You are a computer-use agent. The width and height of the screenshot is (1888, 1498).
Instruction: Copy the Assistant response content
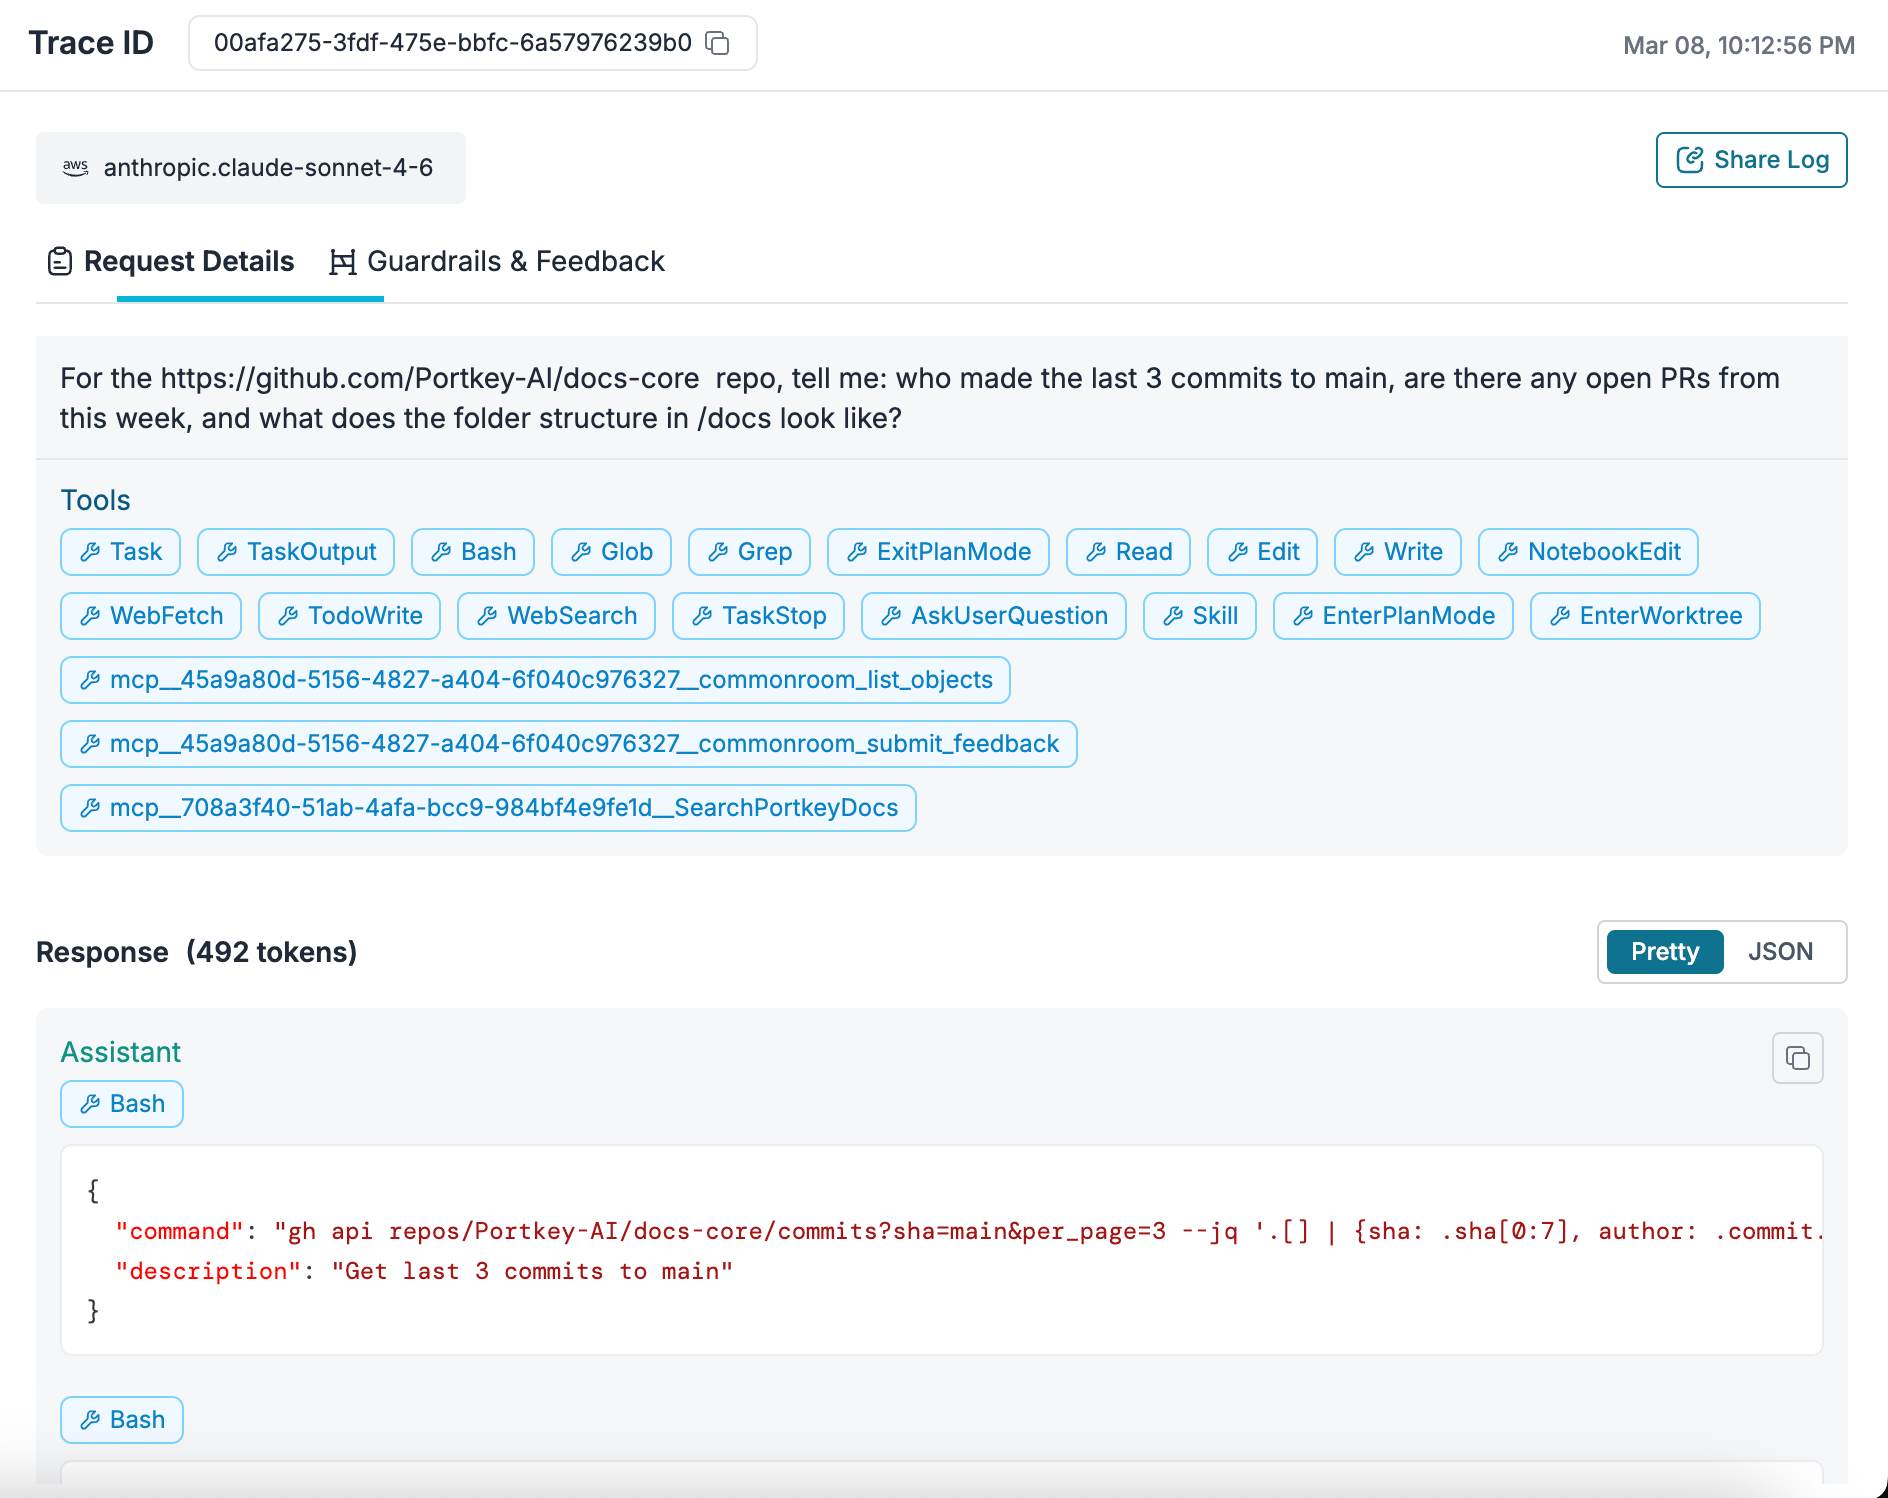tap(1797, 1058)
